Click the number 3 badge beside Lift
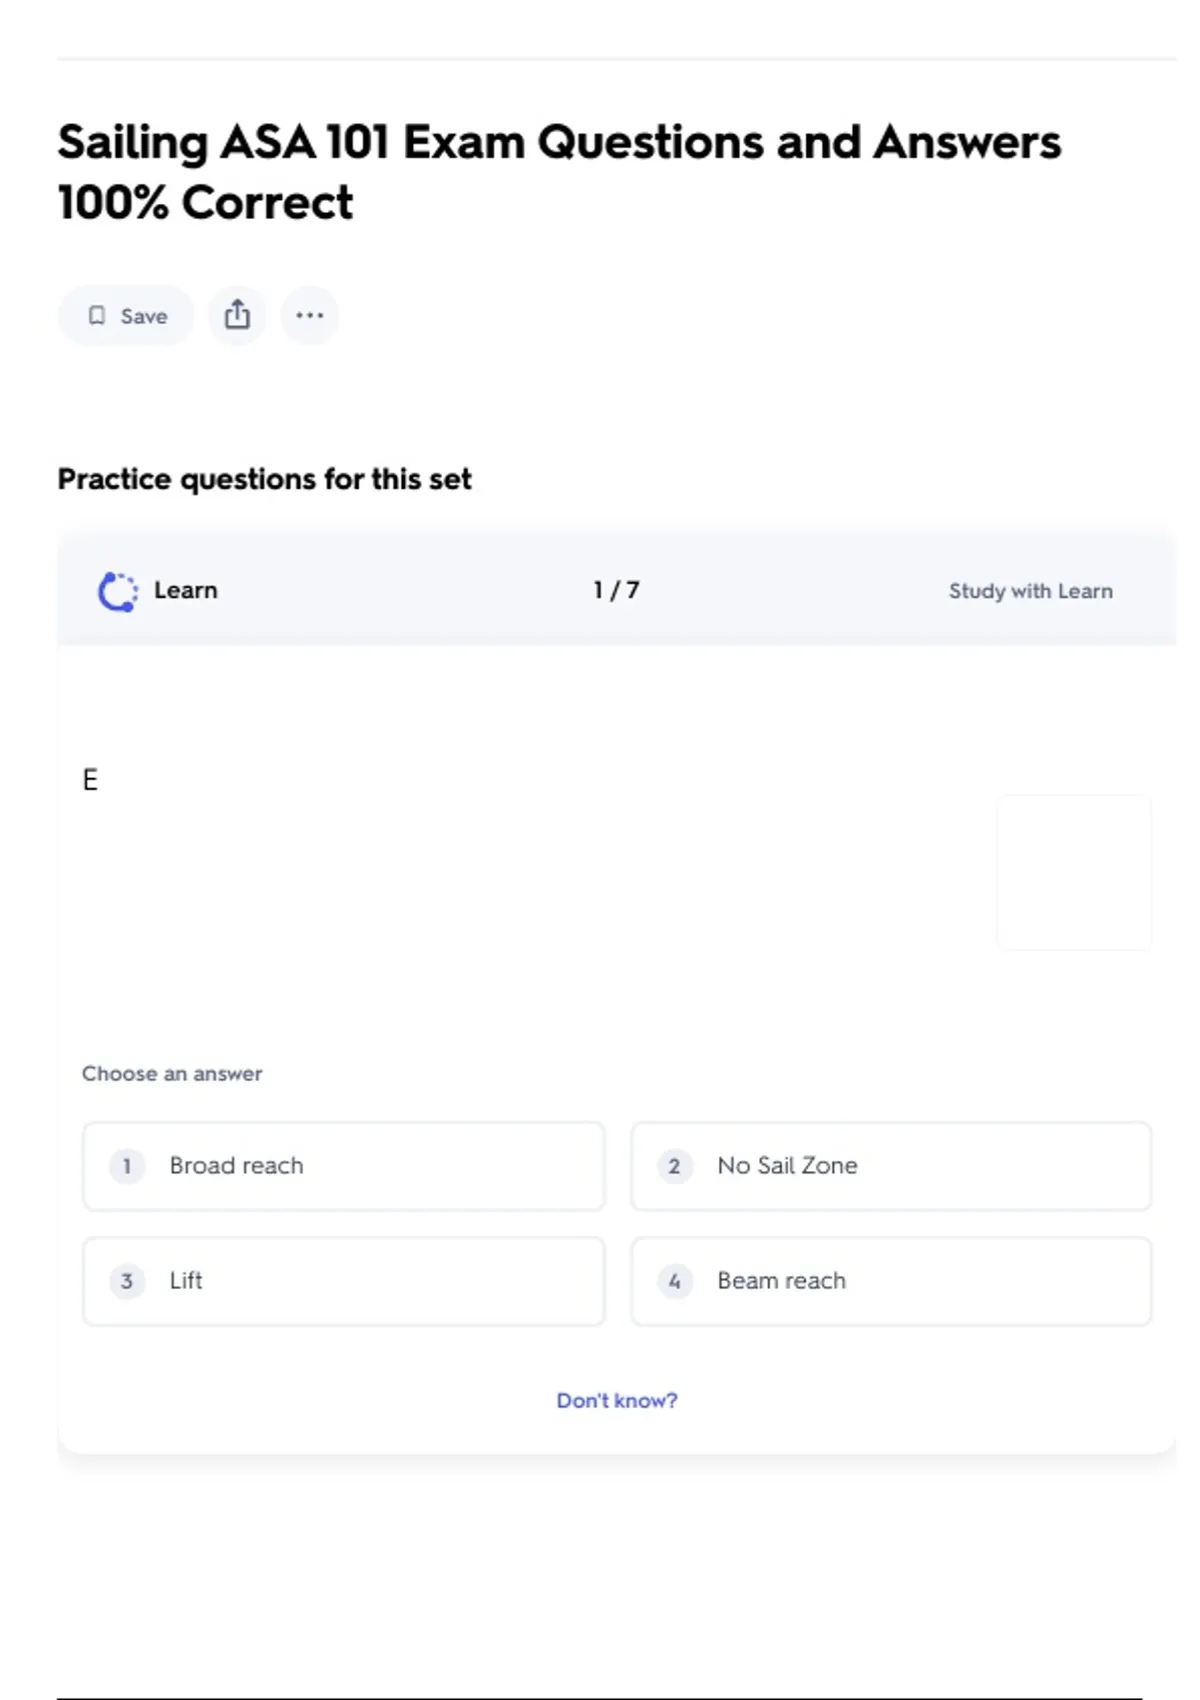Image resolution: width=1200 pixels, height=1700 pixels. click(x=127, y=1281)
